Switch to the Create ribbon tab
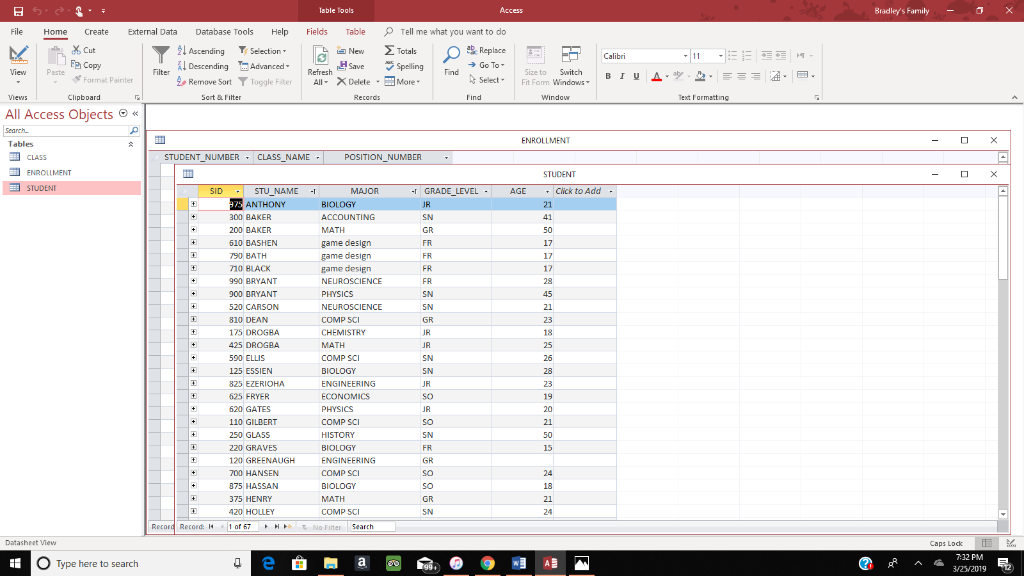This screenshot has width=1024, height=576. pyautogui.click(x=96, y=31)
